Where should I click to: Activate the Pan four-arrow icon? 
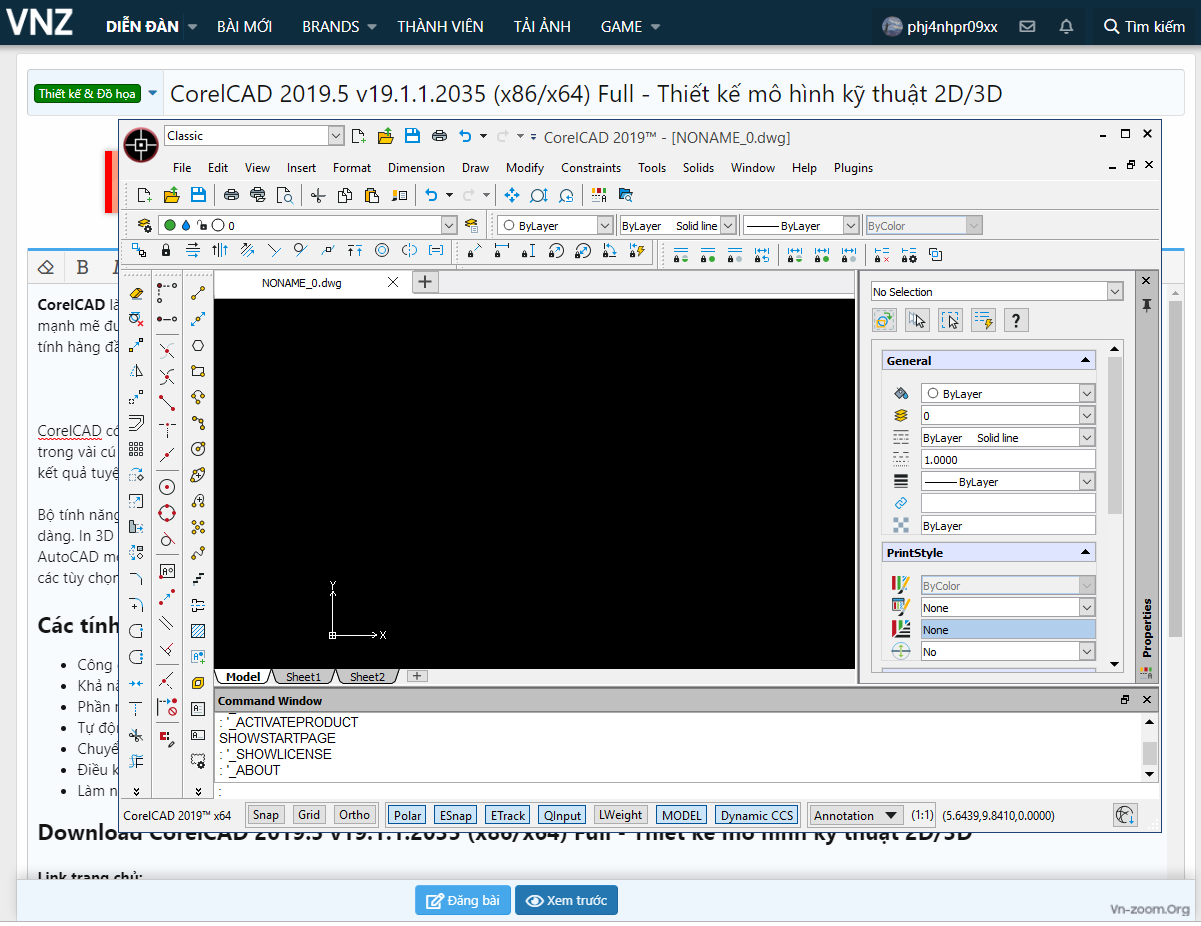click(x=512, y=195)
